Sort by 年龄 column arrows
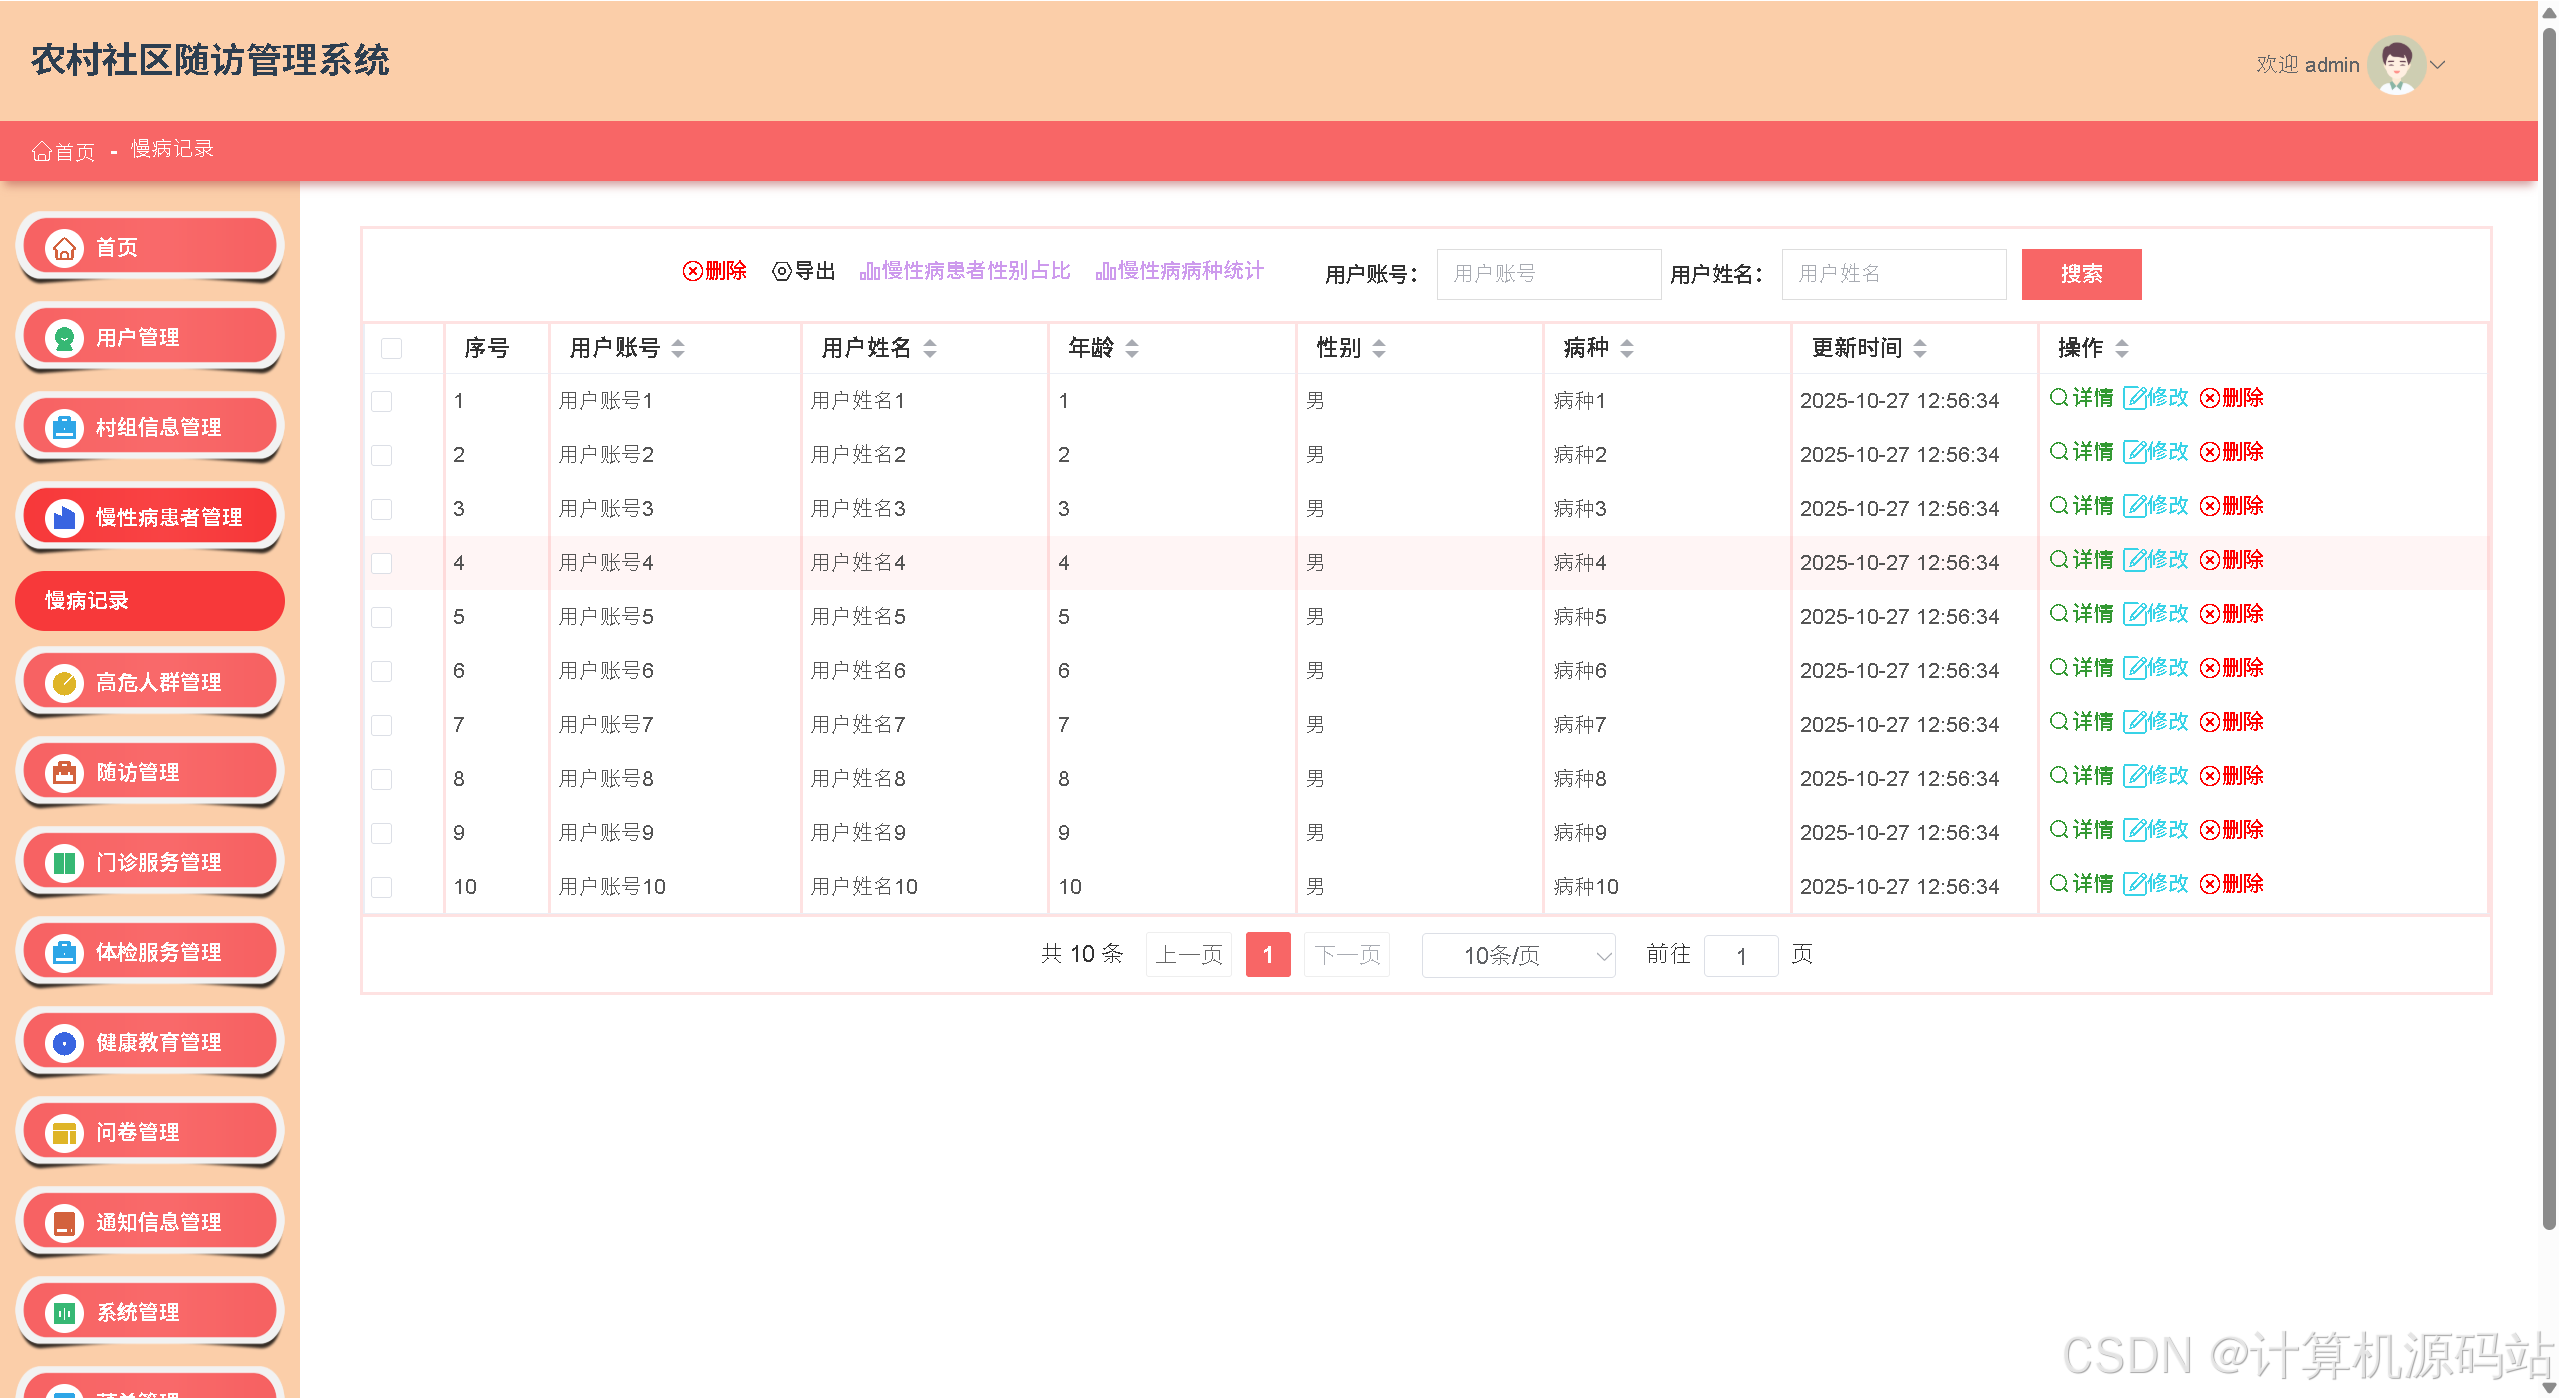This screenshot has height=1398, width=2559. [x=1132, y=348]
